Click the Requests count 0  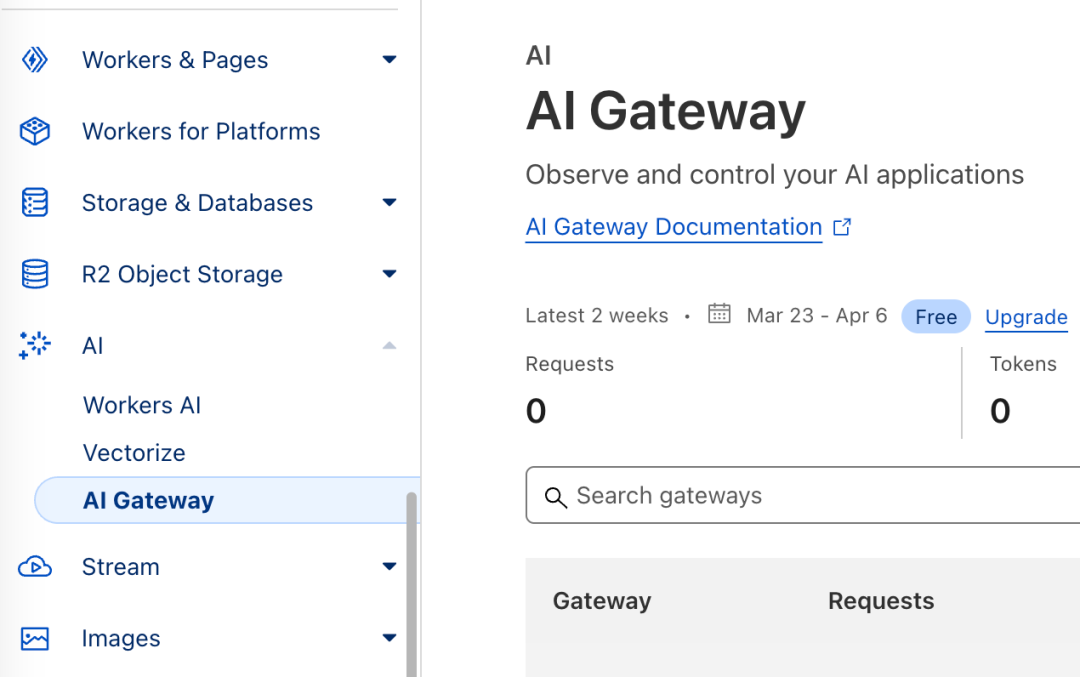tap(536, 411)
